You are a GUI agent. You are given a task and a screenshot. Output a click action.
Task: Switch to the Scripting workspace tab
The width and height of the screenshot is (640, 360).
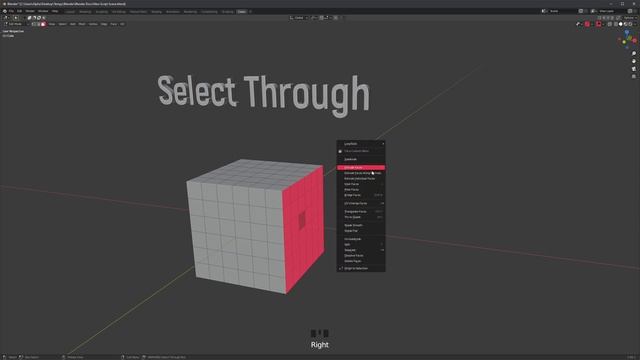click(227, 11)
